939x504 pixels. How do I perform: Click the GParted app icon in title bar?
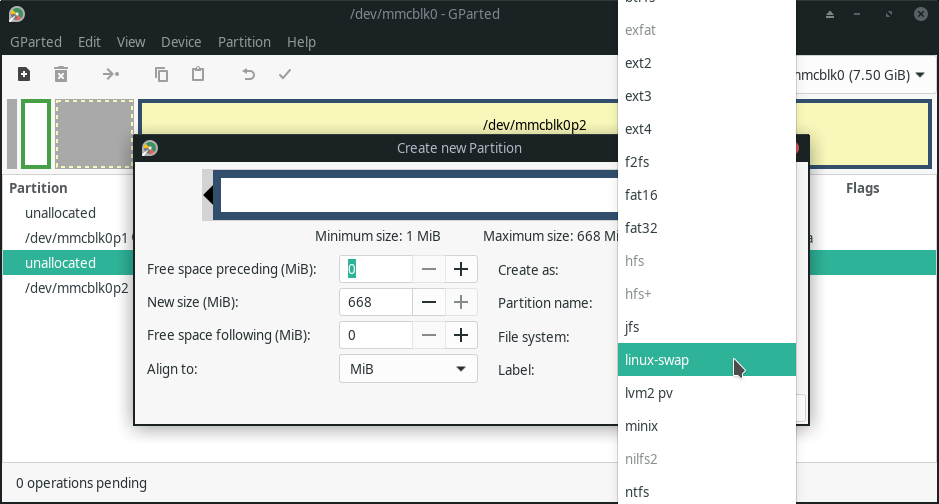(x=17, y=14)
